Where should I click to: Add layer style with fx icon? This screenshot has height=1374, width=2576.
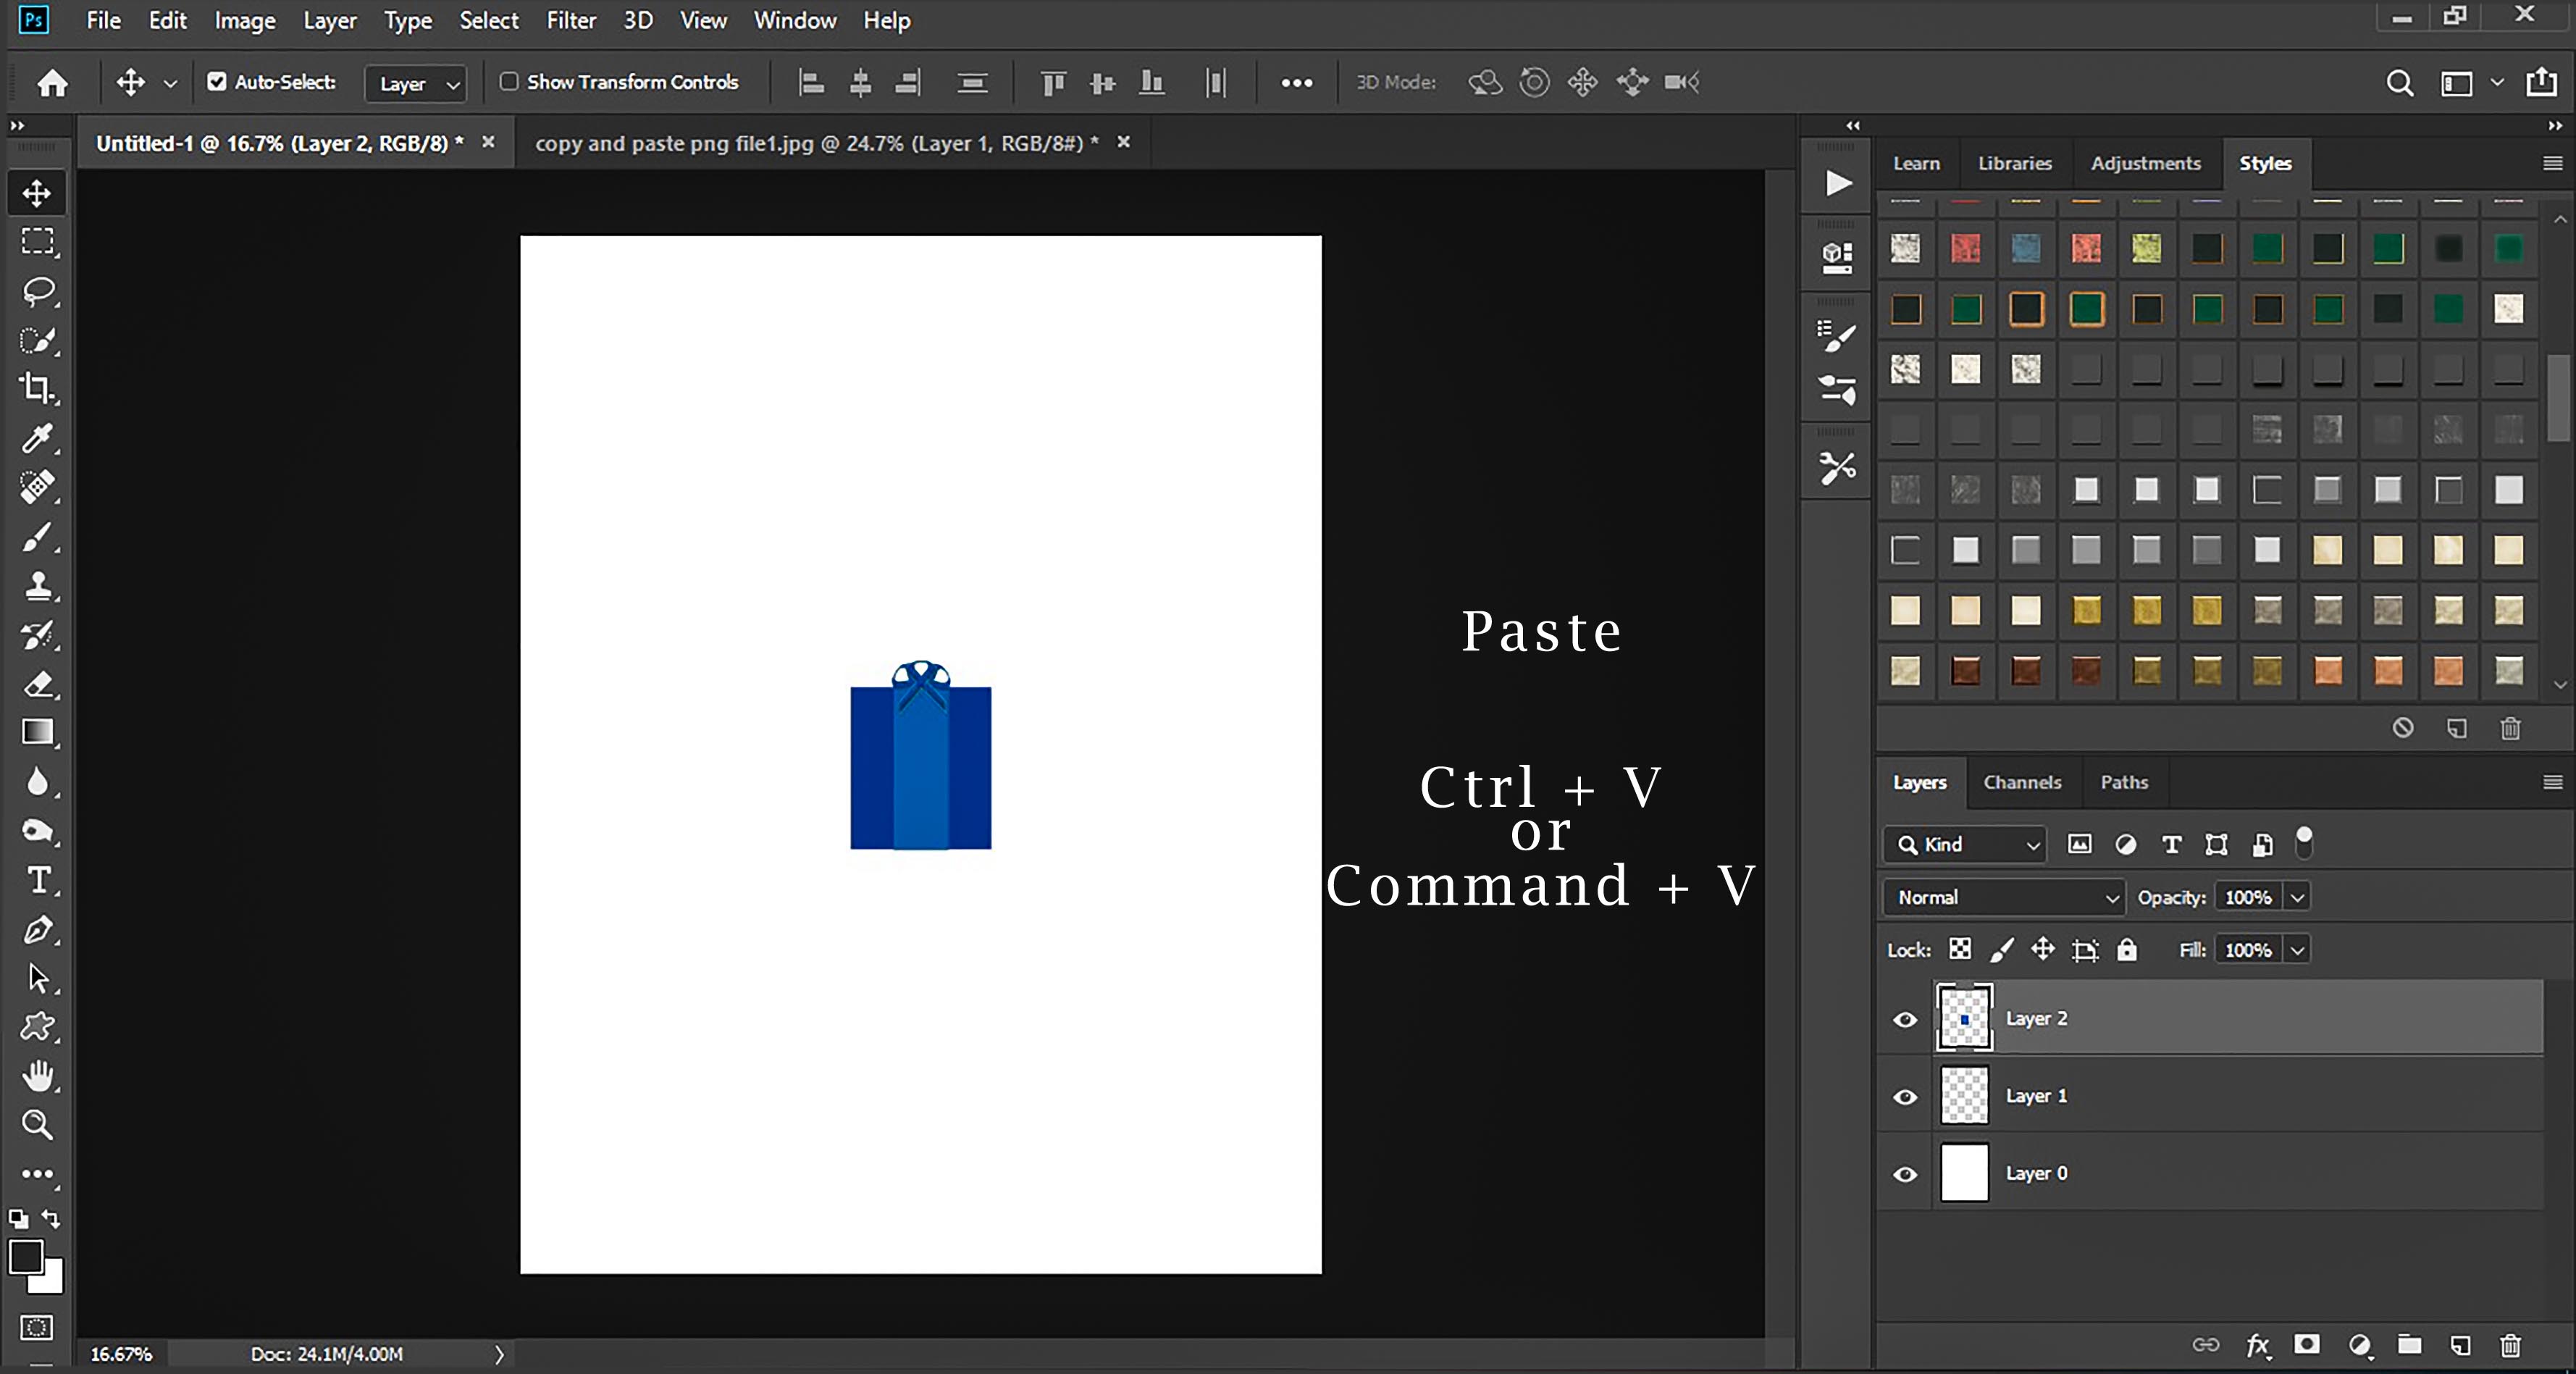point(2257,1345)
